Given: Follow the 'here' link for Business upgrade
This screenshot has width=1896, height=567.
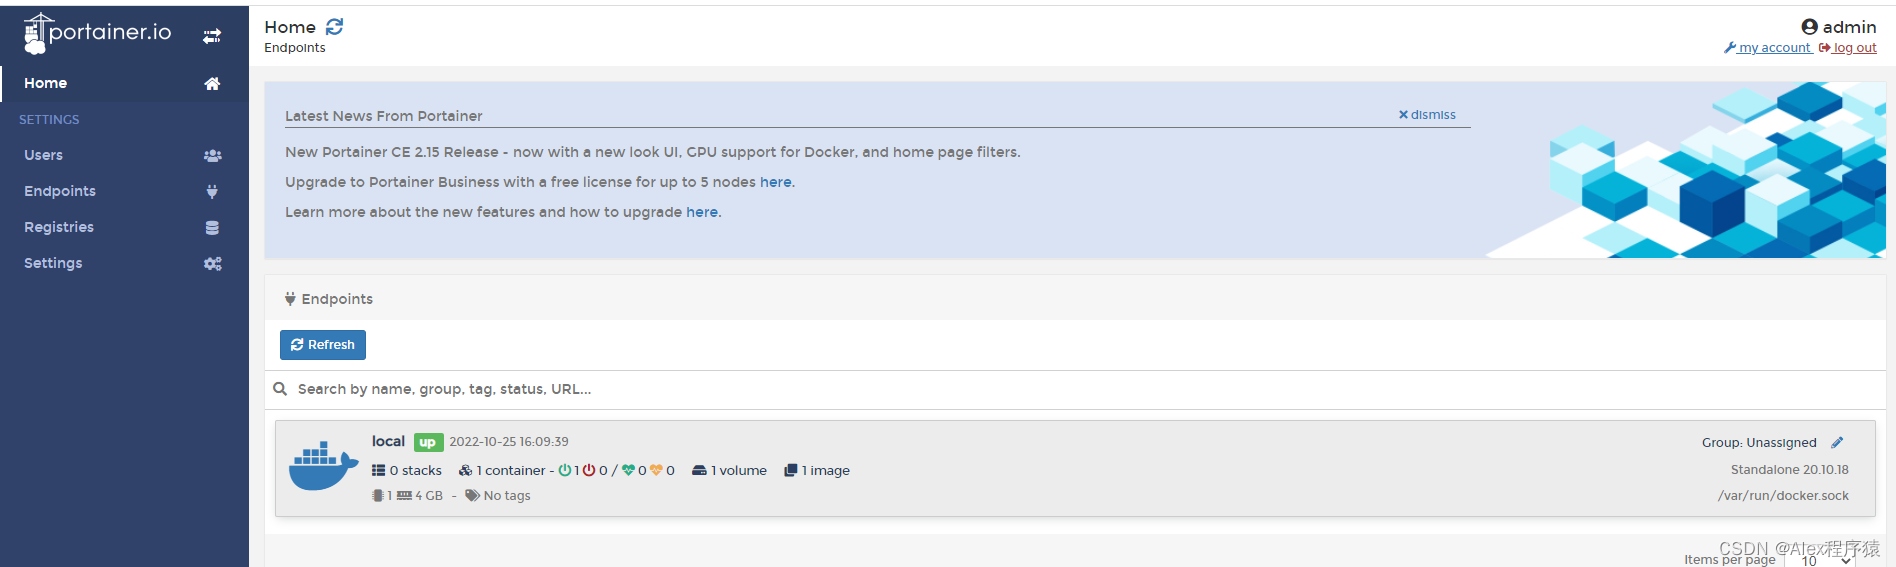Looking at the screenshot, I should click(x=775, y=182).
